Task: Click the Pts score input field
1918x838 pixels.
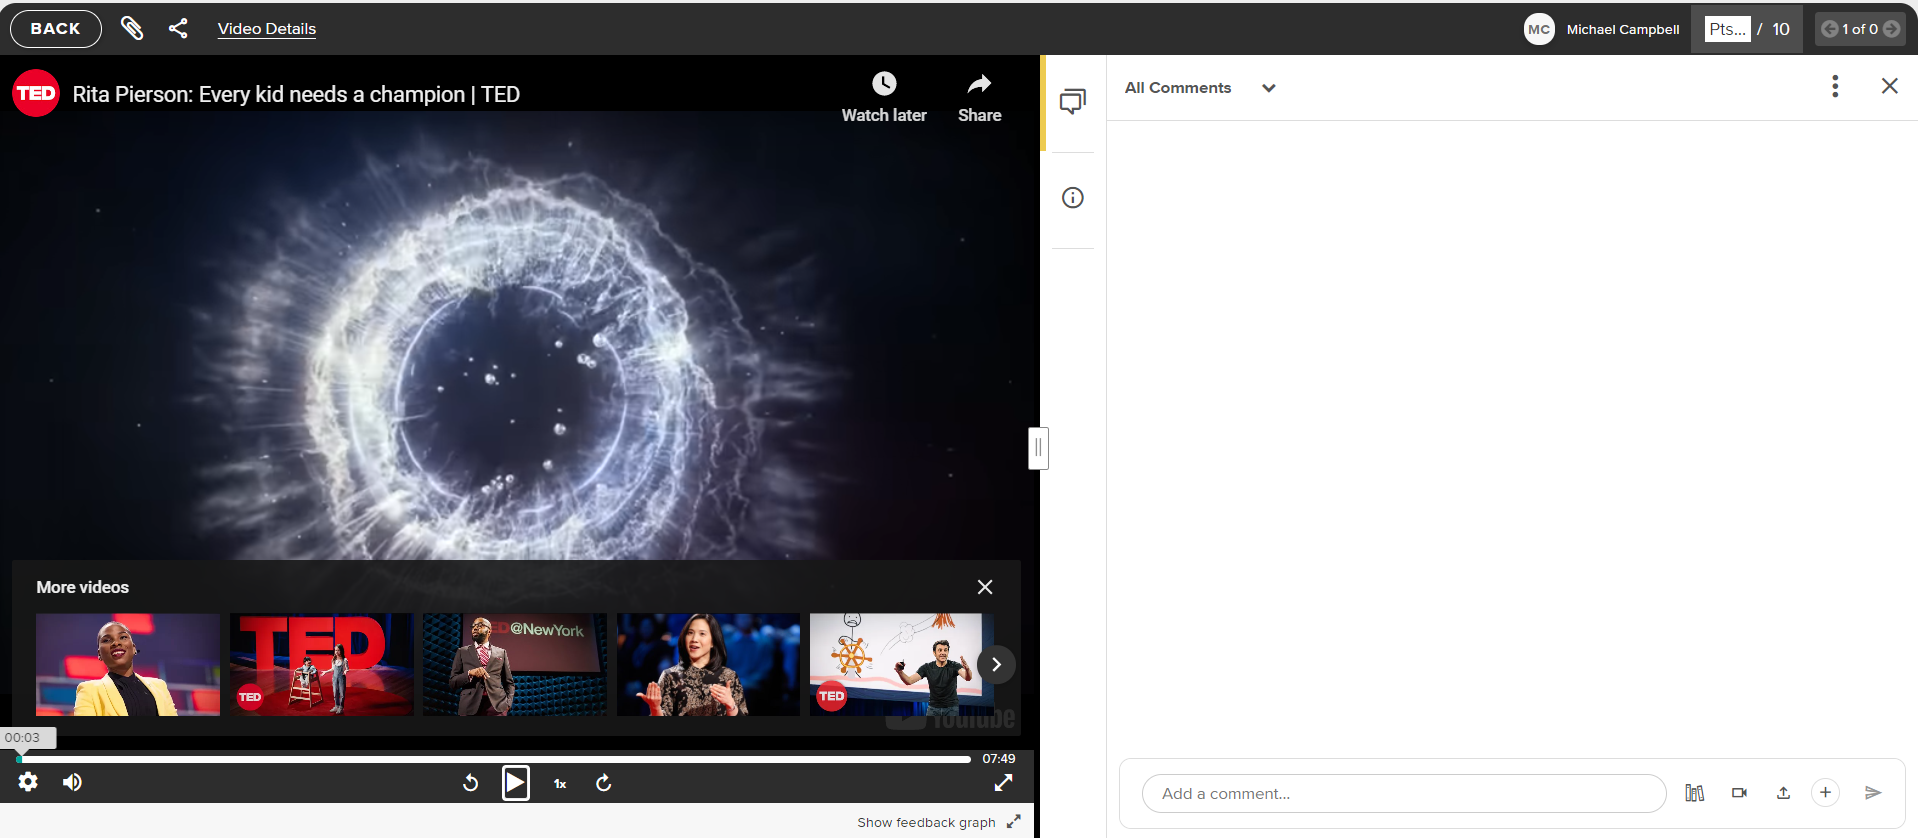Action: (x=1727, y=29)
